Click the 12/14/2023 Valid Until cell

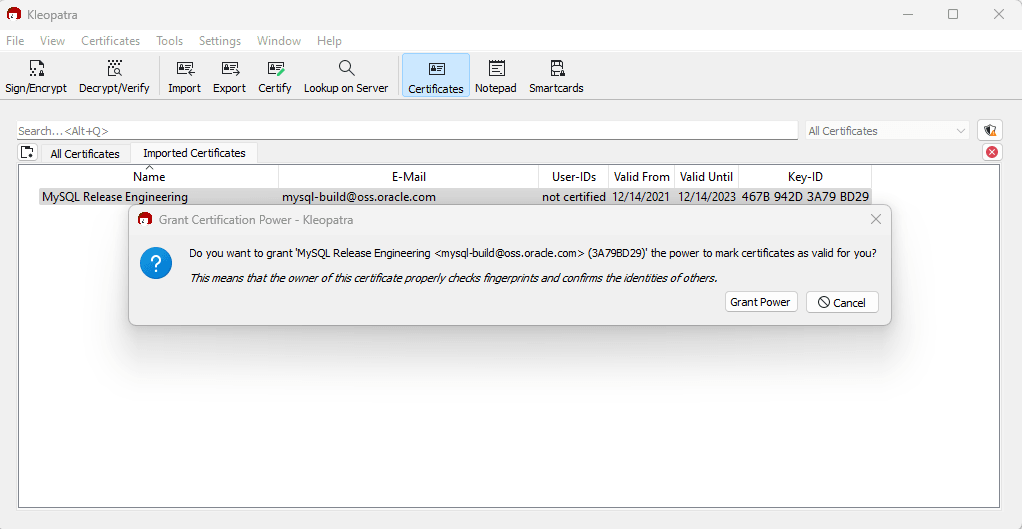pyautogui.click(x=707, y=197)
